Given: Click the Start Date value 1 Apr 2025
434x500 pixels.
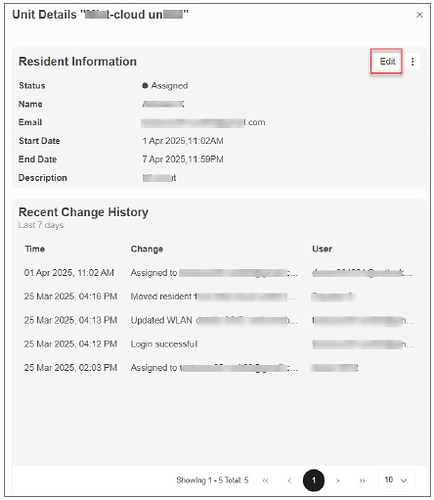Looking at the screenshot, I should (x=183, y=141).
